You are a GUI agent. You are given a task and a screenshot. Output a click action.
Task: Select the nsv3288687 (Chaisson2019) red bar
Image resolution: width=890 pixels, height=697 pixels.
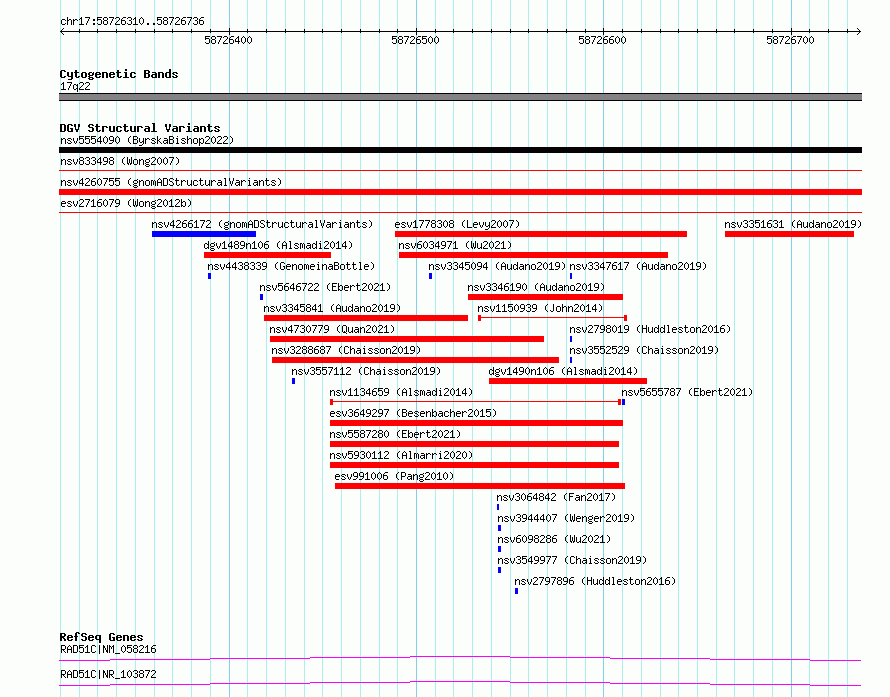(415, 360)
